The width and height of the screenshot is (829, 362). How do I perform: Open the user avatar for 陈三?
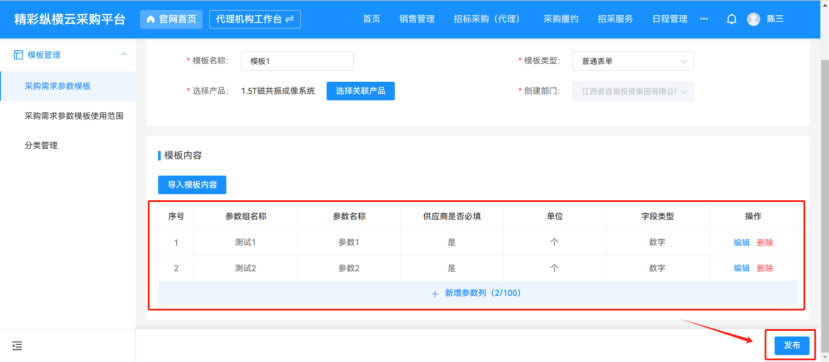coord(753,20)
